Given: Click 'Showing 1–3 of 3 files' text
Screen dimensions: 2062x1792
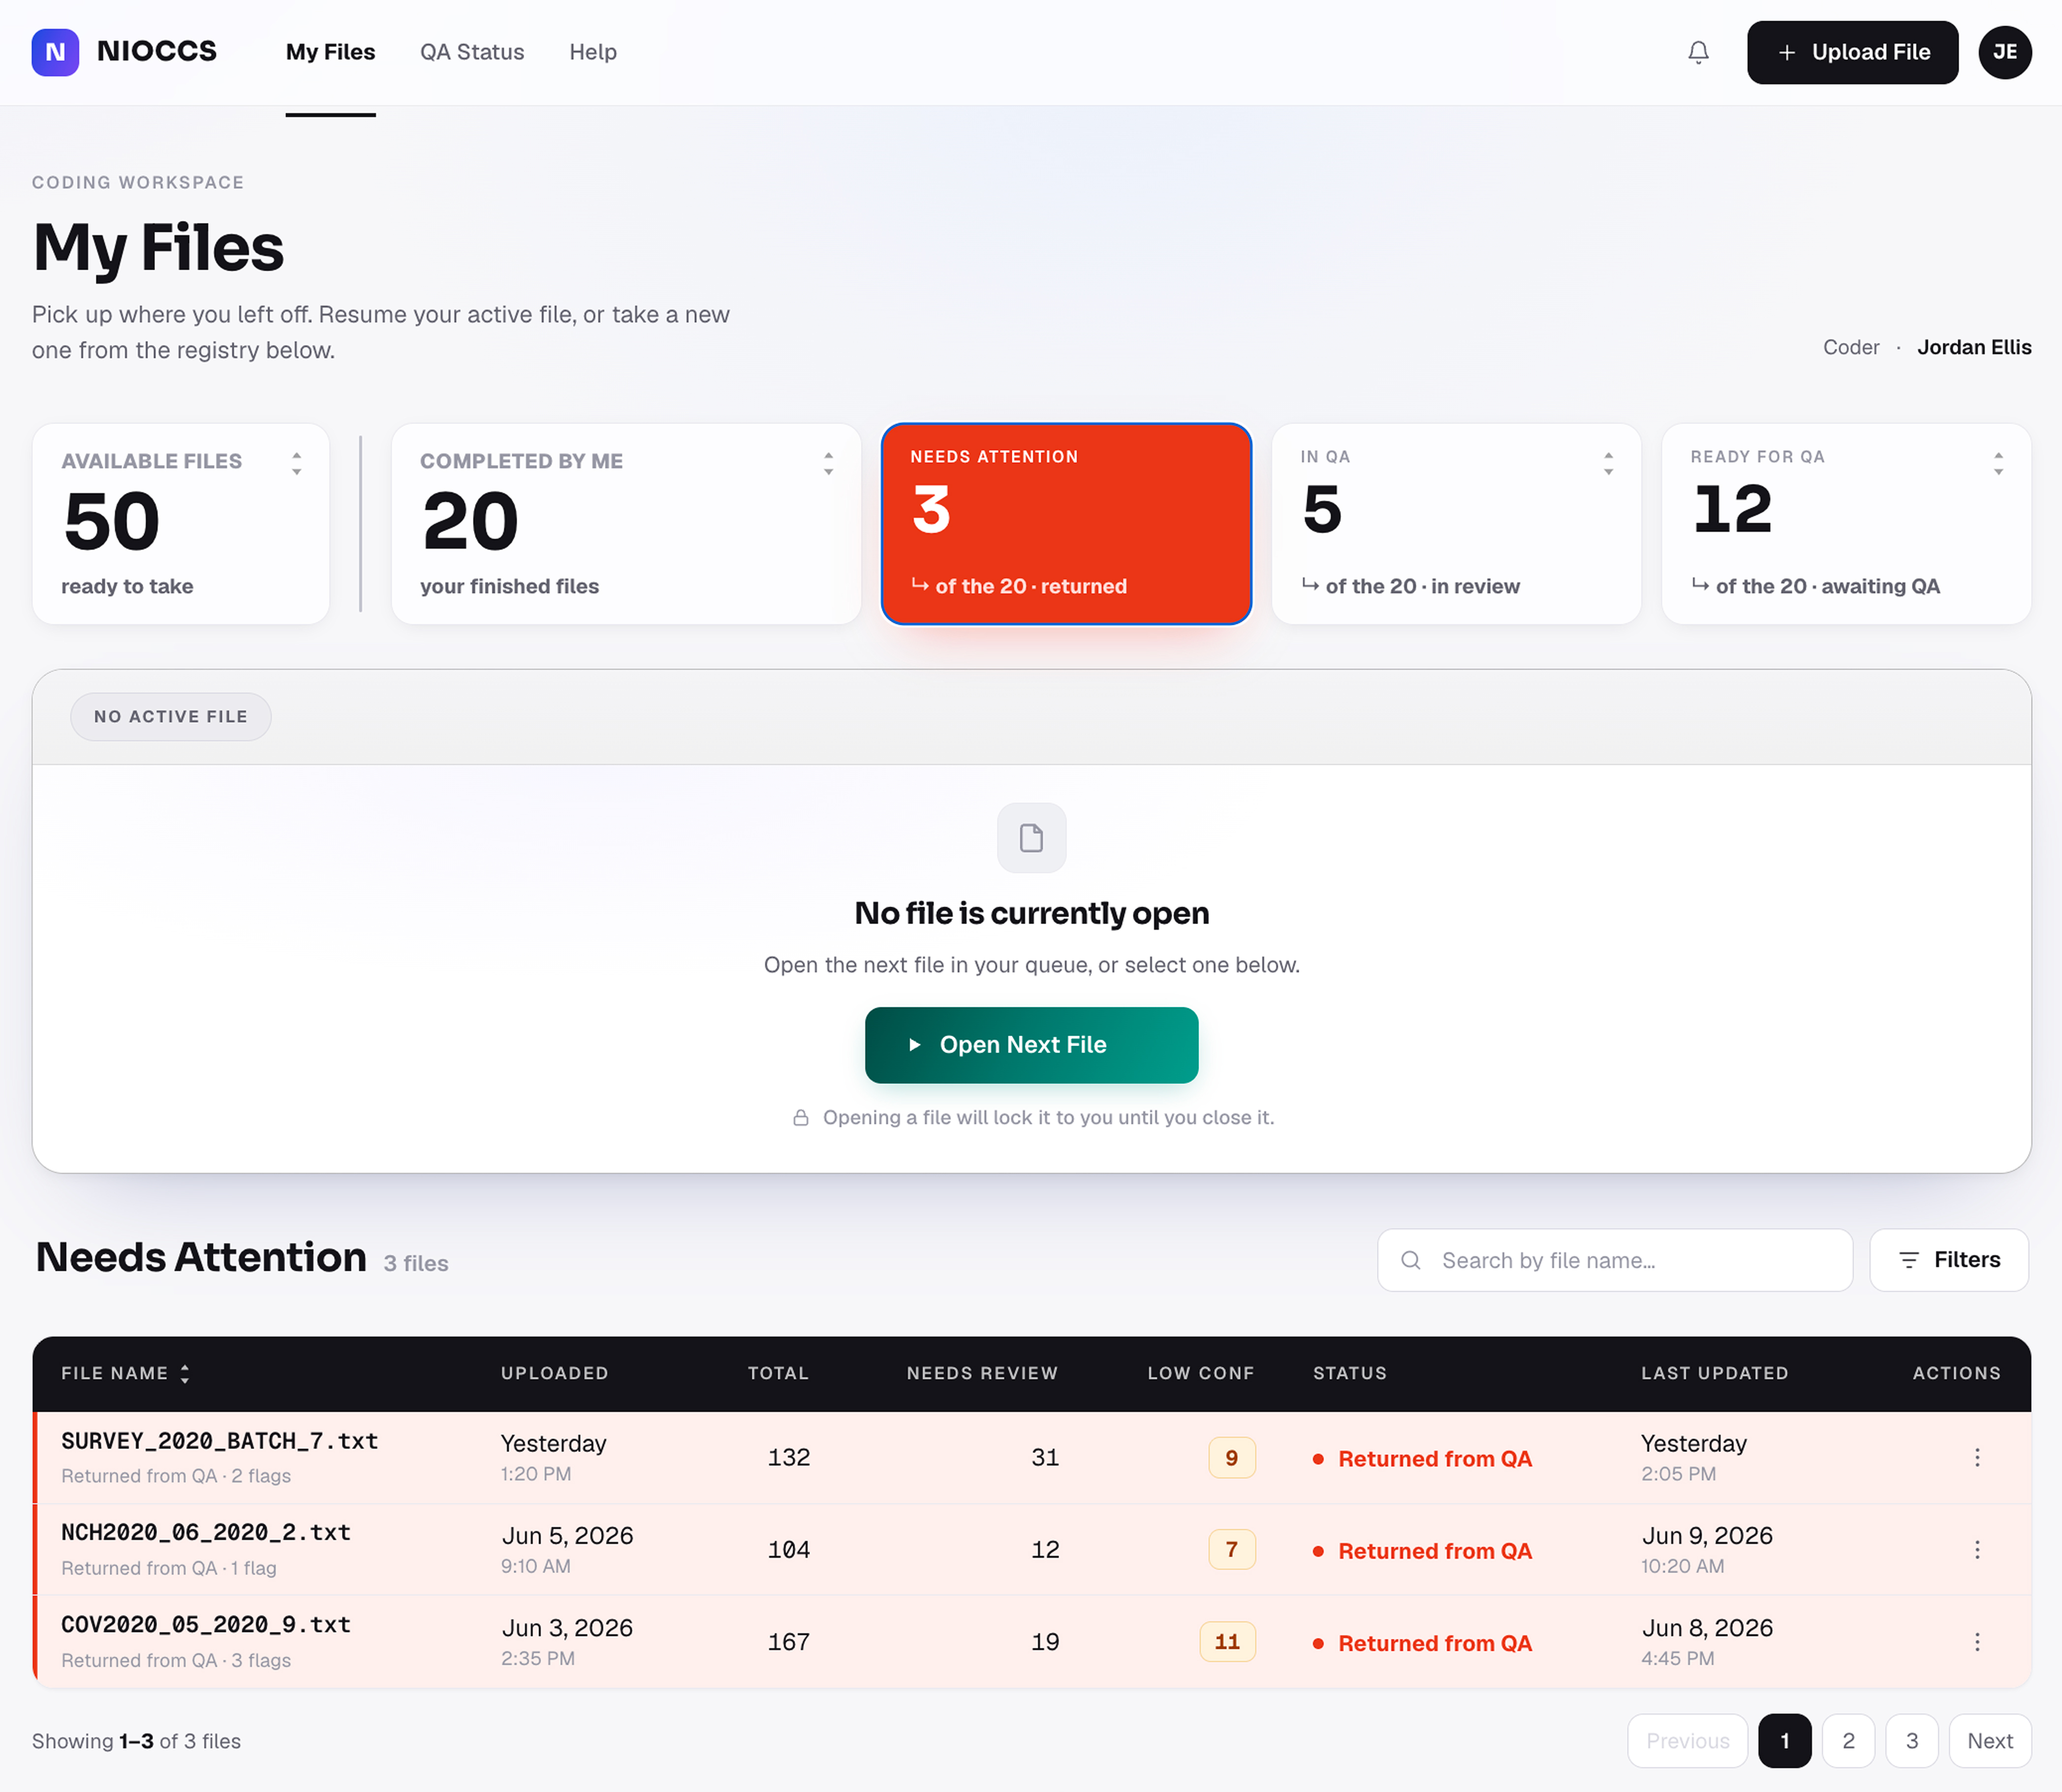Looking at the screenshot, I should pos(136,1741).
